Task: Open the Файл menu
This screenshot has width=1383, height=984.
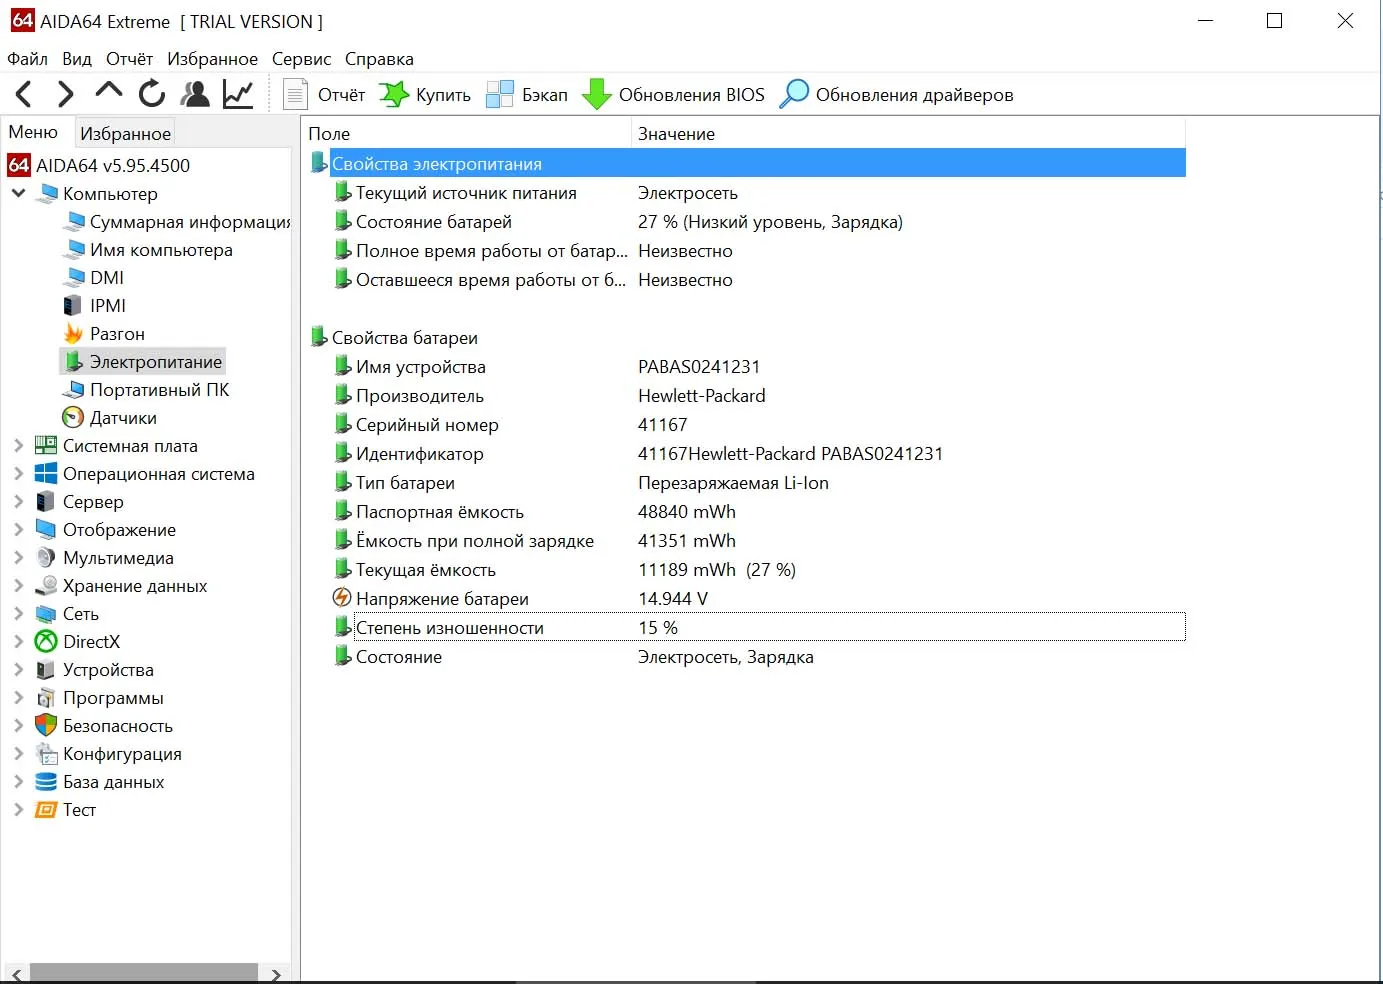Action: pyautogui.click(x=27, y=59)
